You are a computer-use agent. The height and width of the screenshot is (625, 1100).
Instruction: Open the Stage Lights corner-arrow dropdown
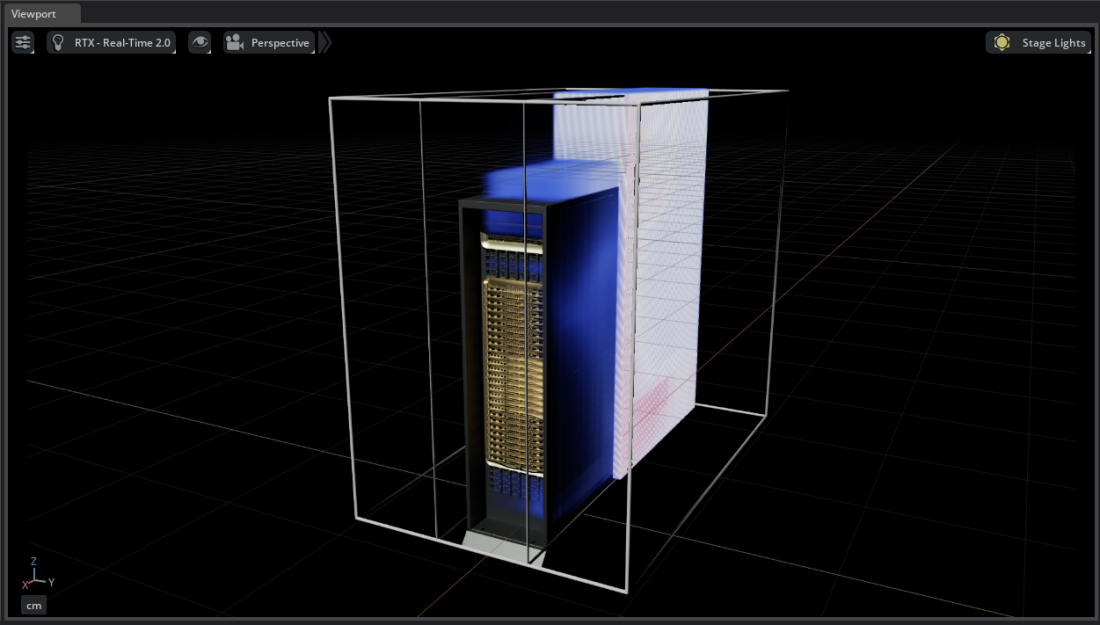[x=1091, y=50]
